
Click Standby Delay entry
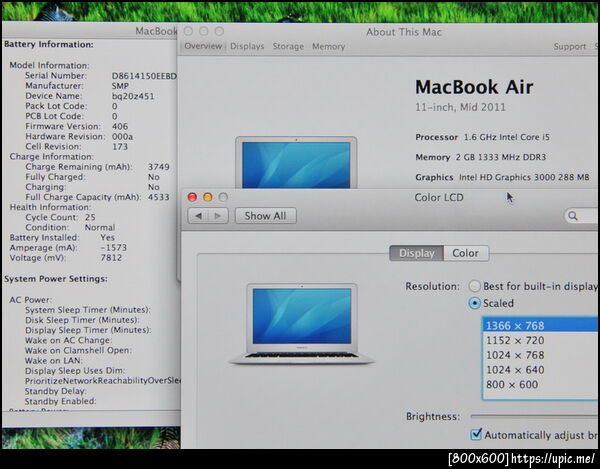point(56,391)
